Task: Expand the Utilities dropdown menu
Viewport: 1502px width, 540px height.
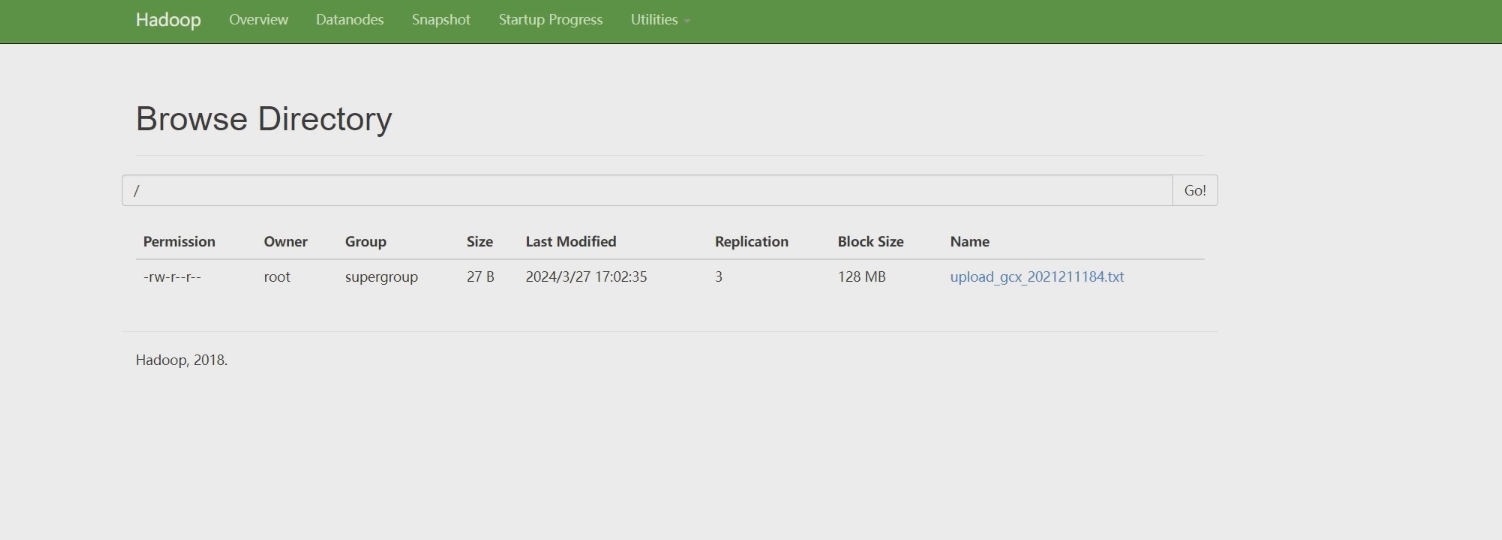Action: pos(660,20)
